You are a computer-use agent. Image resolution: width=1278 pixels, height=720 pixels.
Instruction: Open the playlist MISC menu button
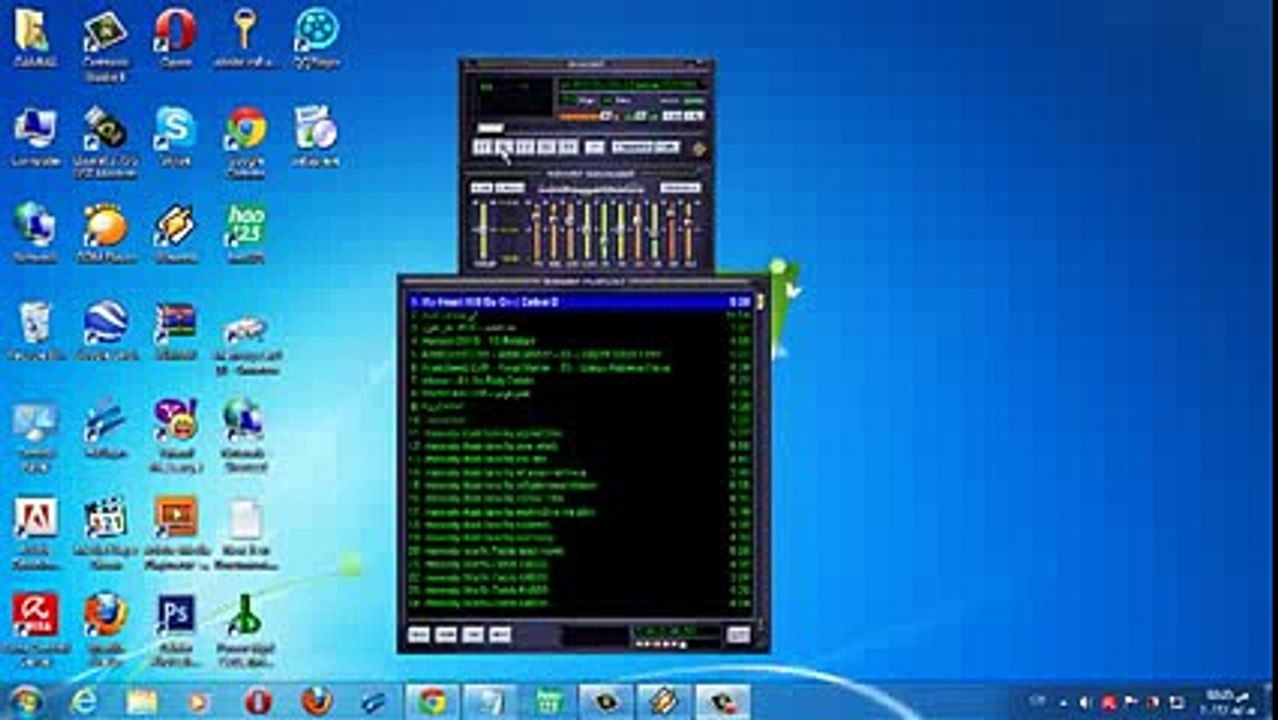[x=500, y=634]
